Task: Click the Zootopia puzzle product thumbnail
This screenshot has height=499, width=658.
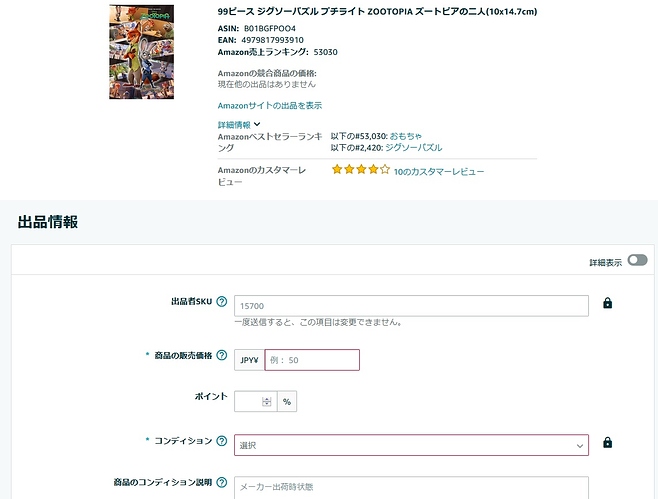Action: 141,52
